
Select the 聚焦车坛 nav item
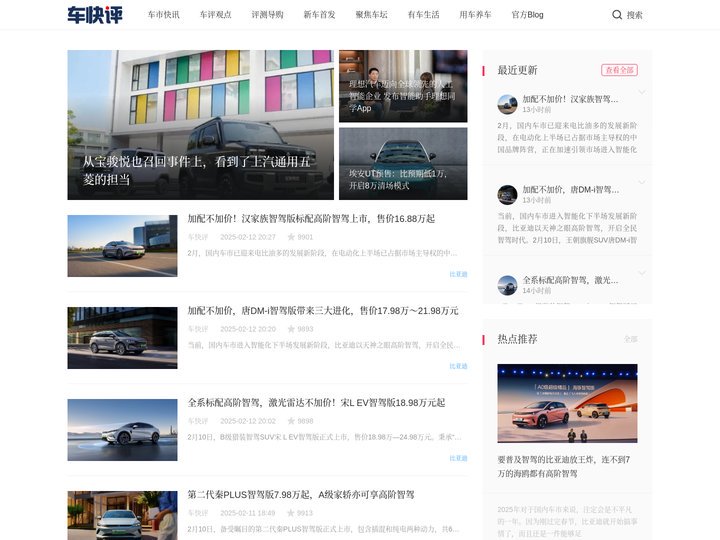(371, 15)
